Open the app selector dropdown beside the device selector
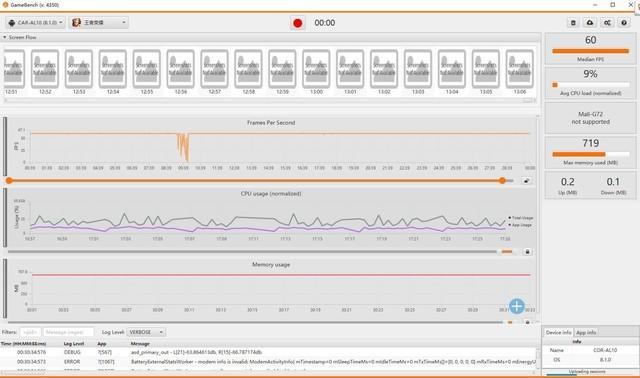The height and width of the screenshot is (378, 640). (99, 22)
